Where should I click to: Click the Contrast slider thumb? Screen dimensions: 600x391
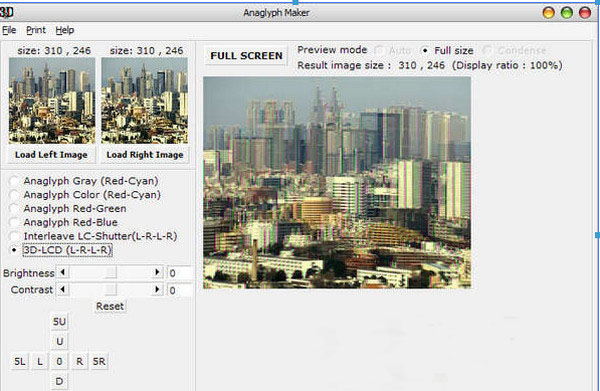(111, 290)
